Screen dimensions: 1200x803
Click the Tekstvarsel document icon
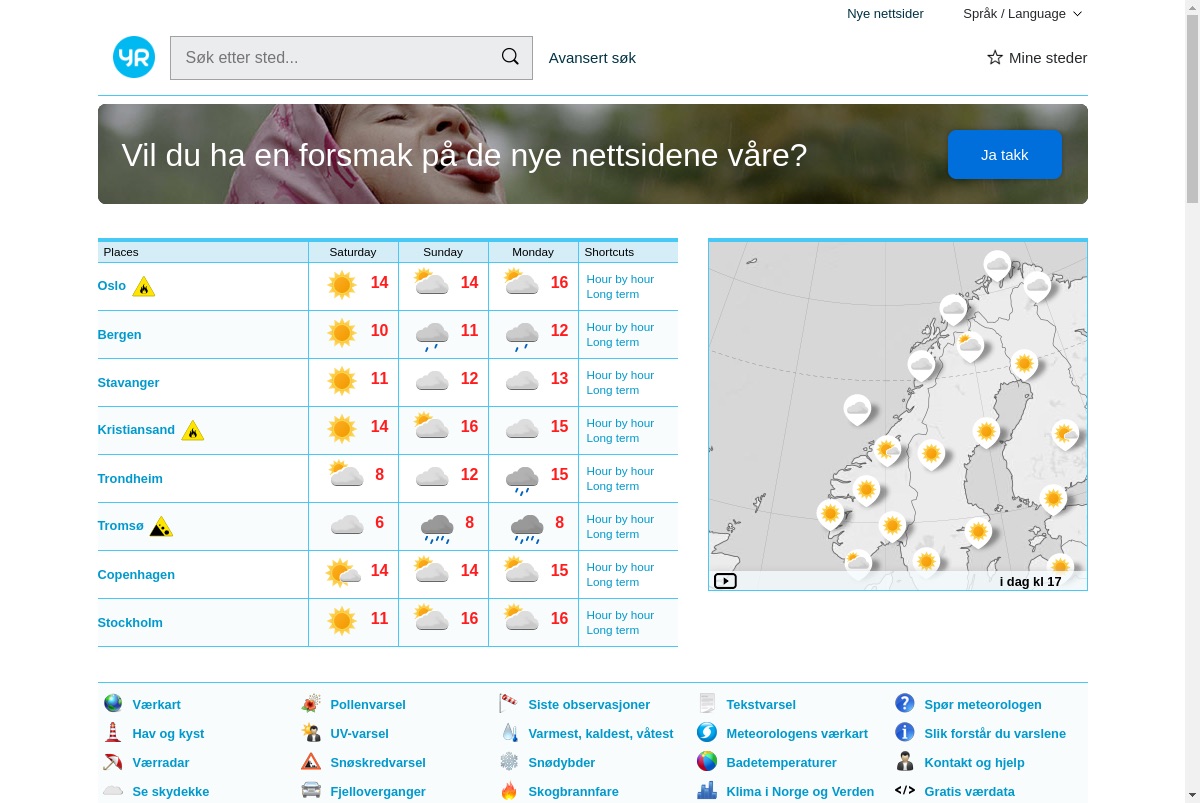[x=707, y=704]
